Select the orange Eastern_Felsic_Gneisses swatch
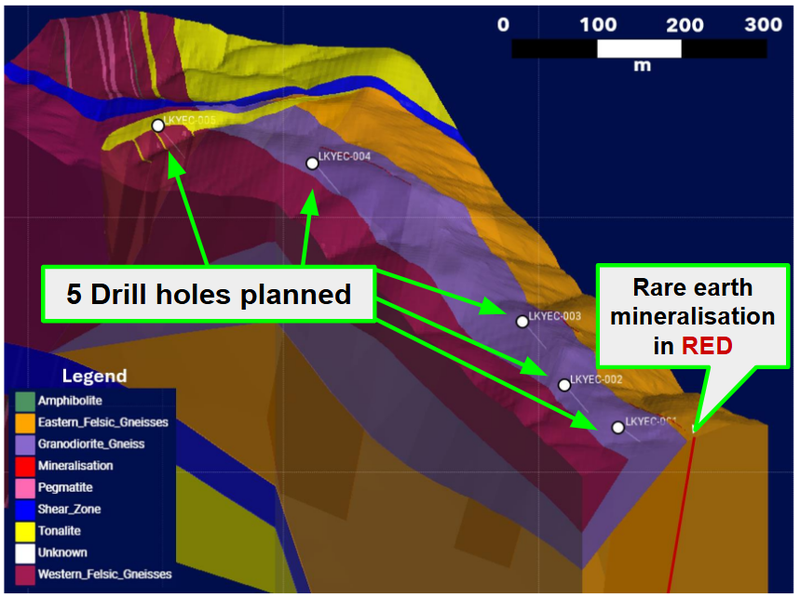The height and width of the screenshot is (596, 800). tap(26, 422)
